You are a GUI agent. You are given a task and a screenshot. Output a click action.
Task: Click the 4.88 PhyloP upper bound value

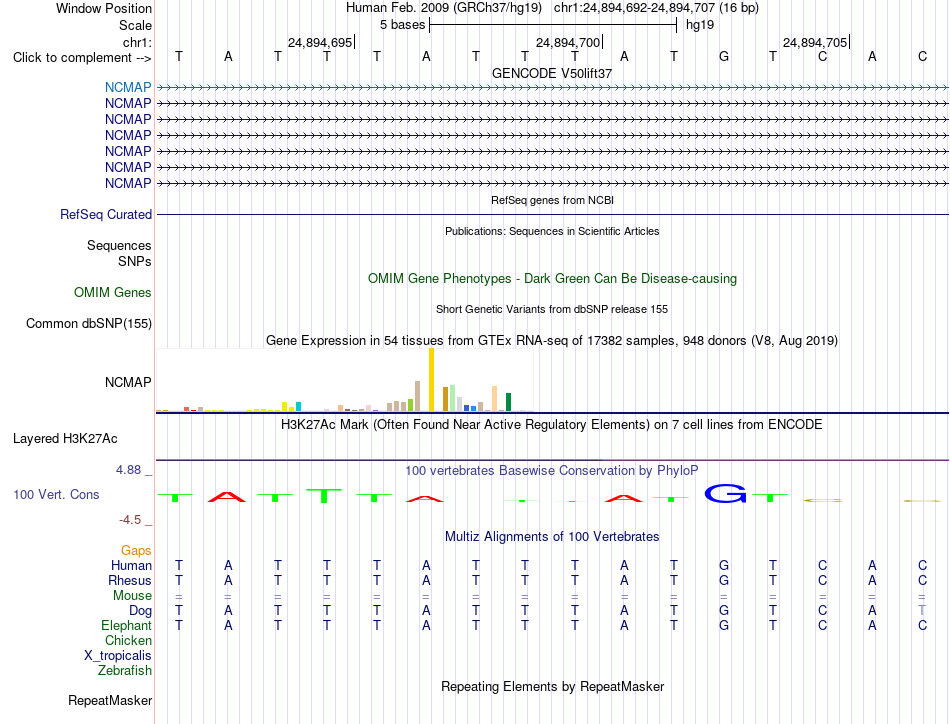(128, 470)
